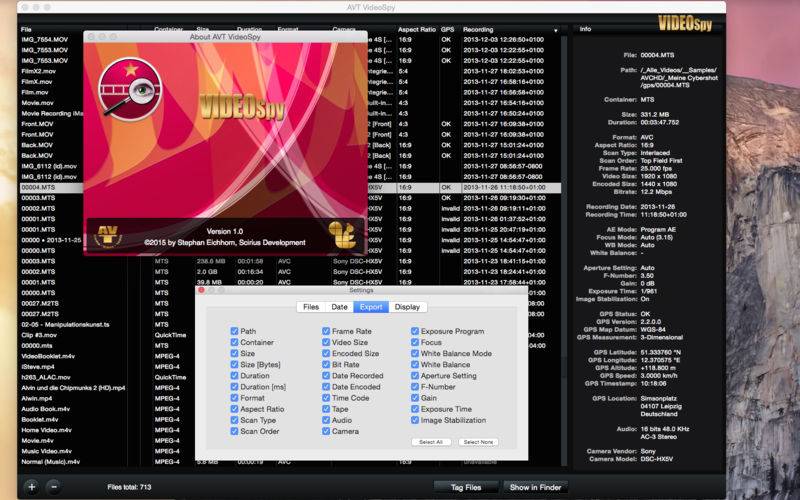Select the Home Video.m4v file

pos(46,430)
